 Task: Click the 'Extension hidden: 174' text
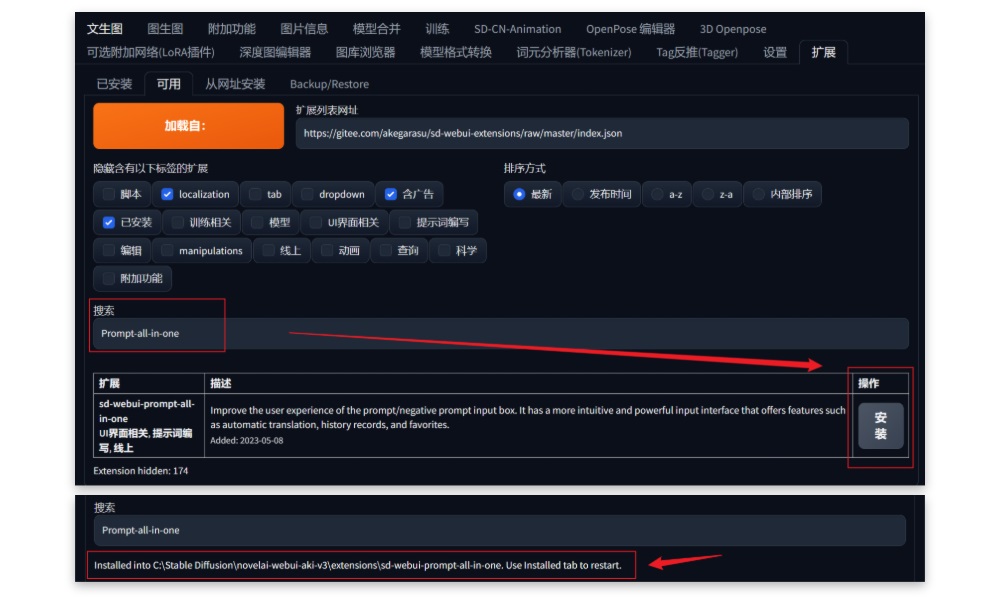[140, 471]
